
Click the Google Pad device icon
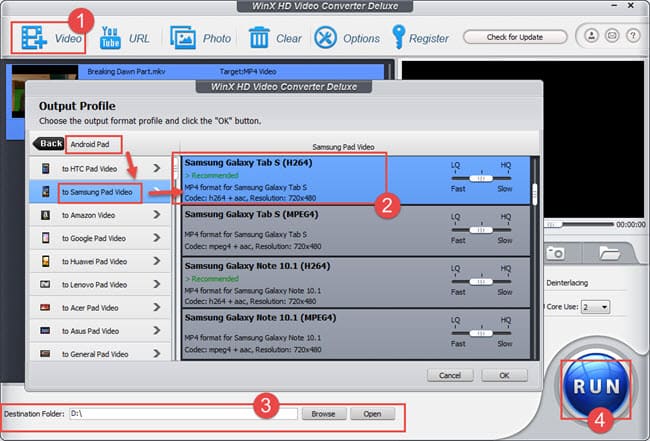pyautogui.click(x=45, y=238)
